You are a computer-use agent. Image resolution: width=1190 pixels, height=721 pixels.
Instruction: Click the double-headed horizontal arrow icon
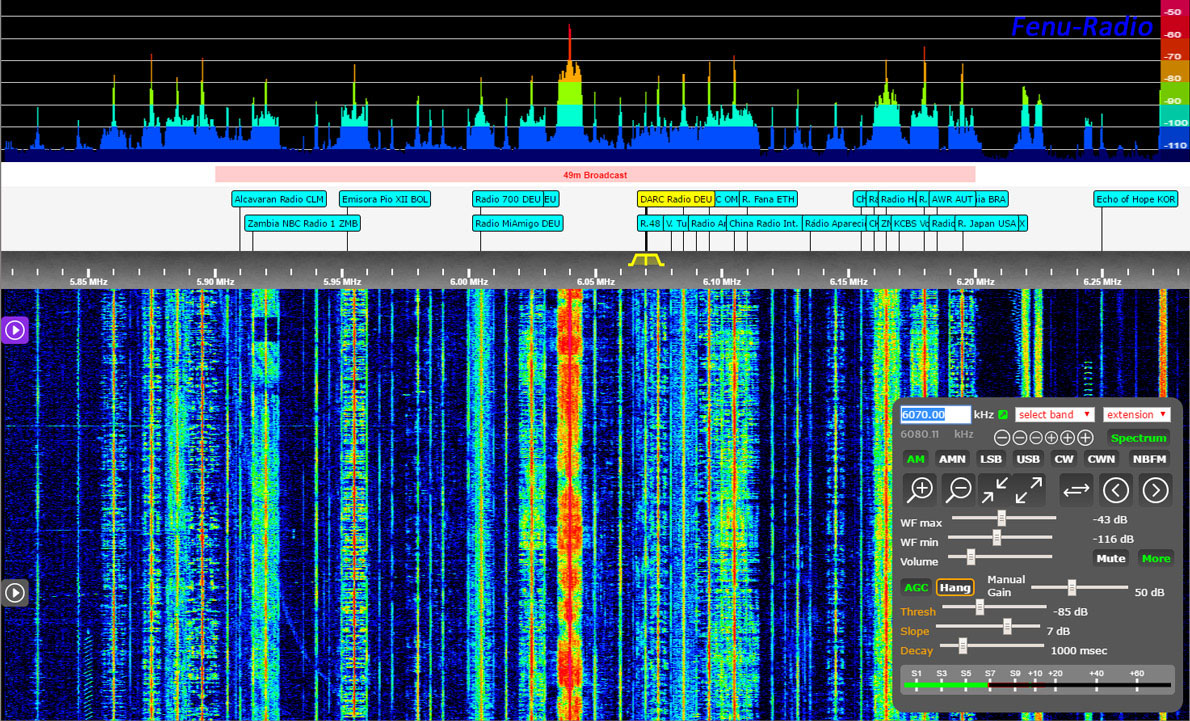(1076, 490)
